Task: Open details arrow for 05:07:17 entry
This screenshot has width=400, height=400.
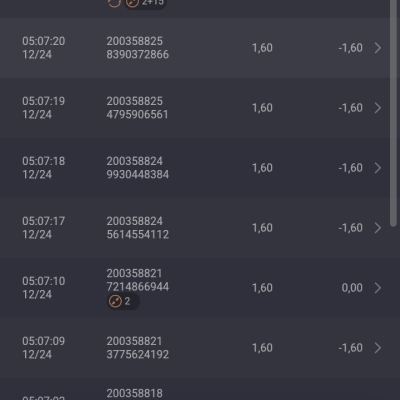Action: tap(378, 228)
